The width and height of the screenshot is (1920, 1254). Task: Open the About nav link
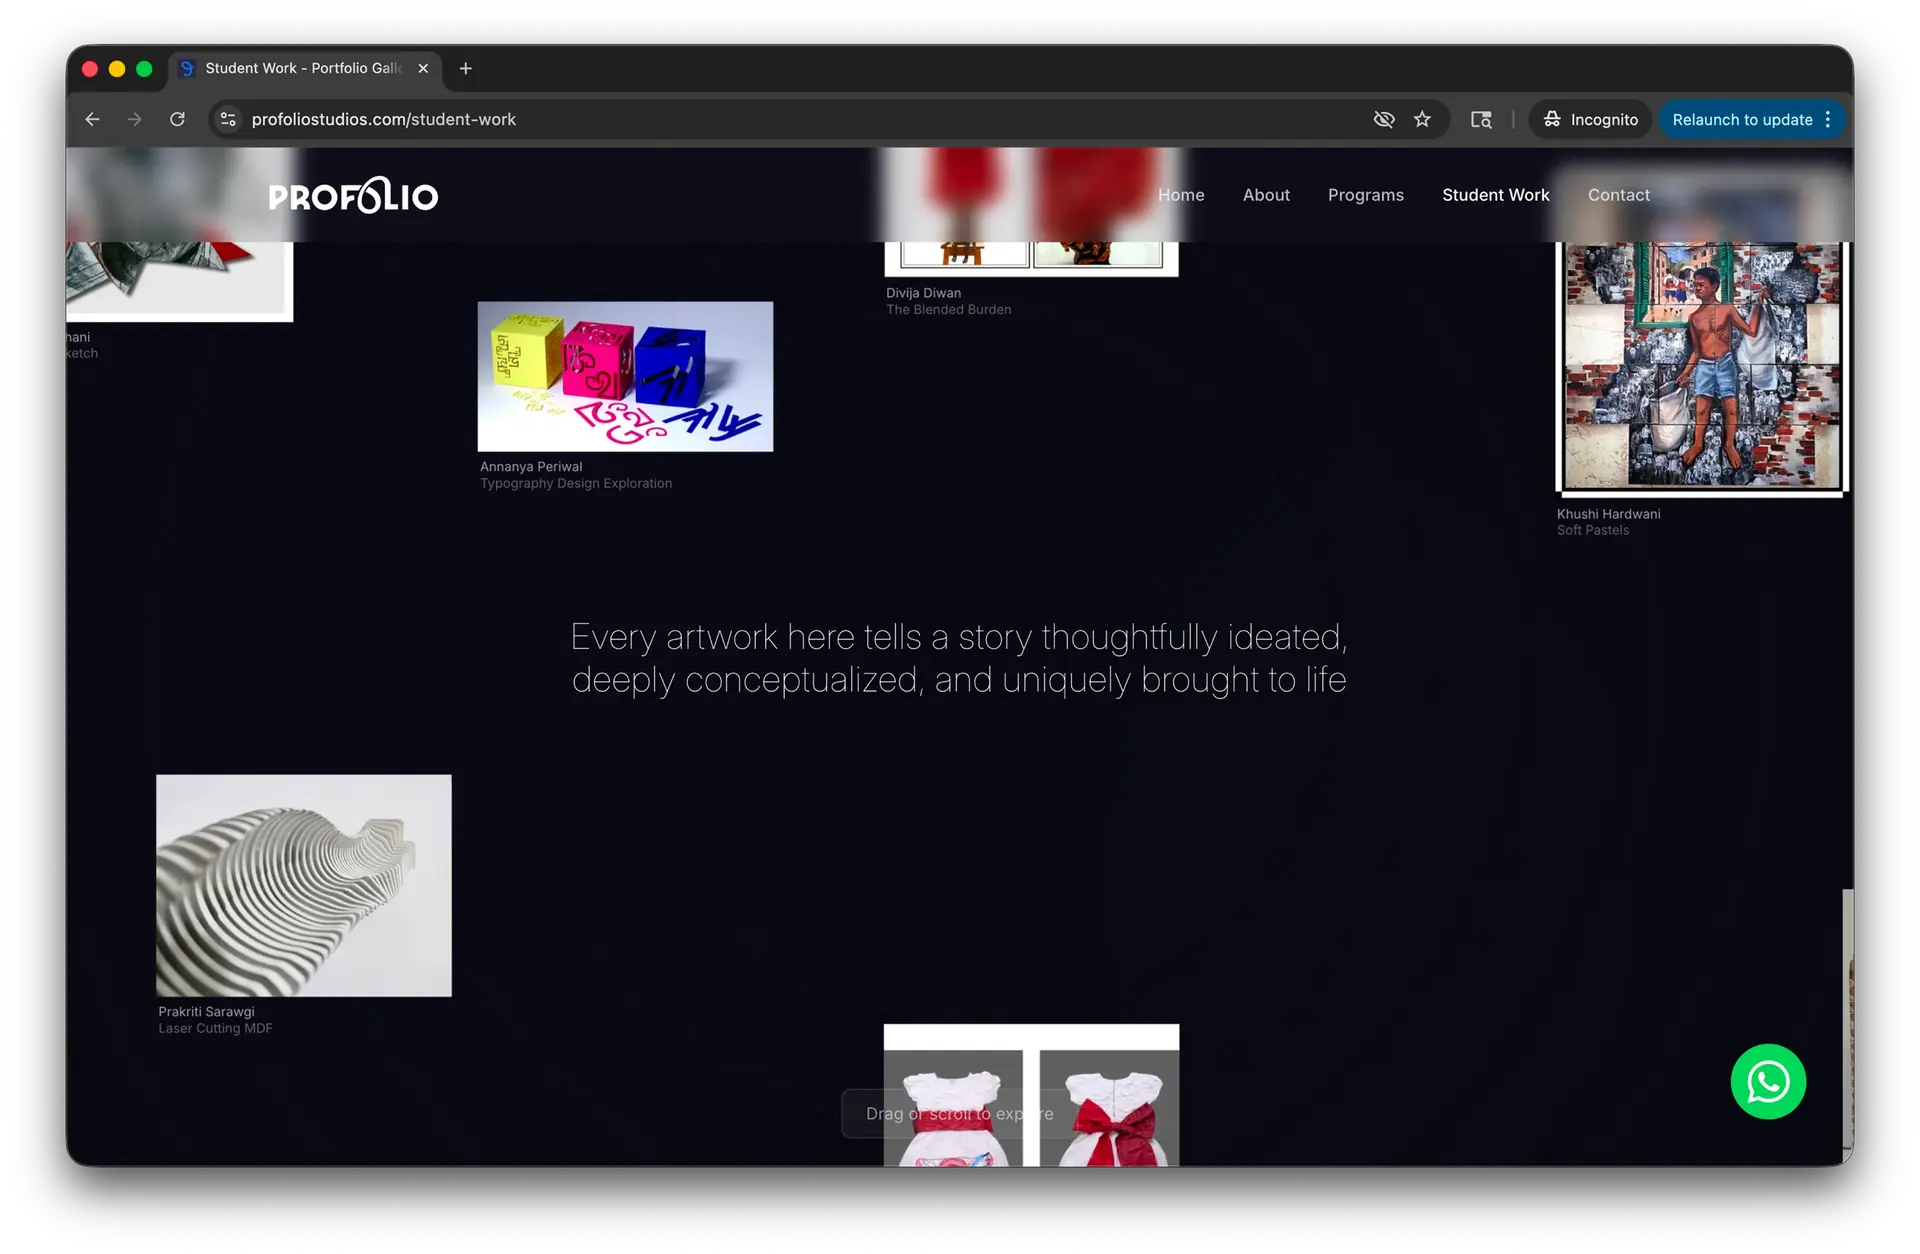[1266, 195]
